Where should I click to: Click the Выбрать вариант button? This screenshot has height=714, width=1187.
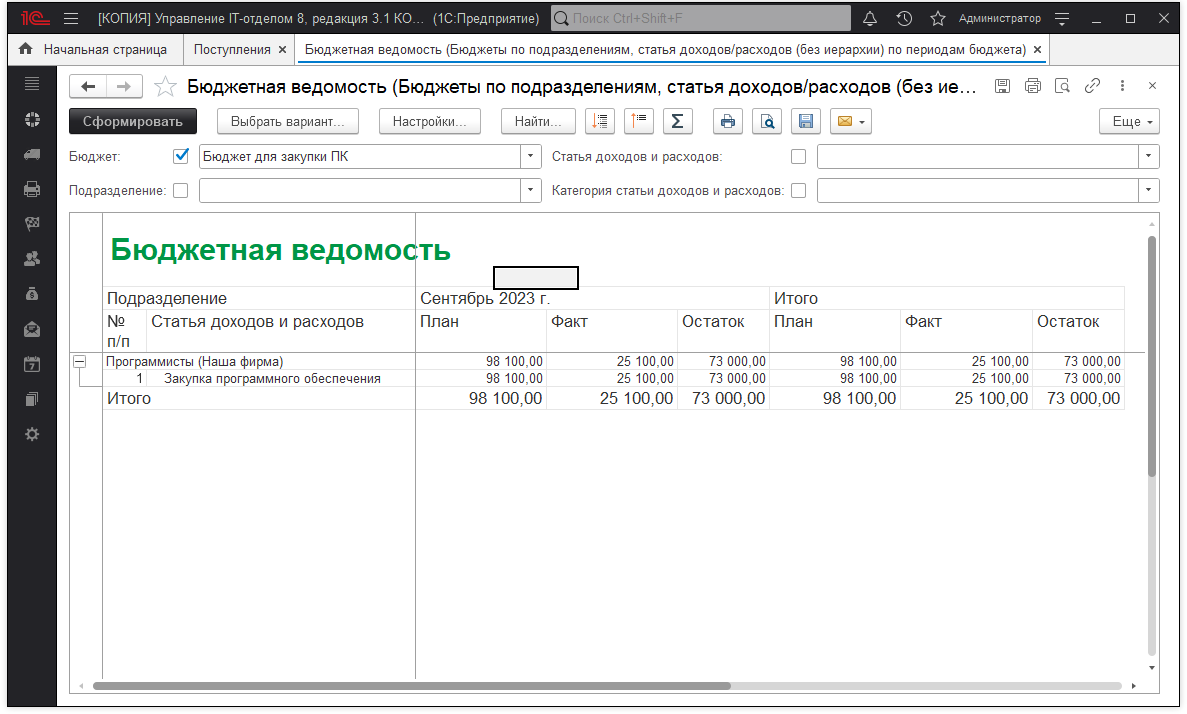287,121
